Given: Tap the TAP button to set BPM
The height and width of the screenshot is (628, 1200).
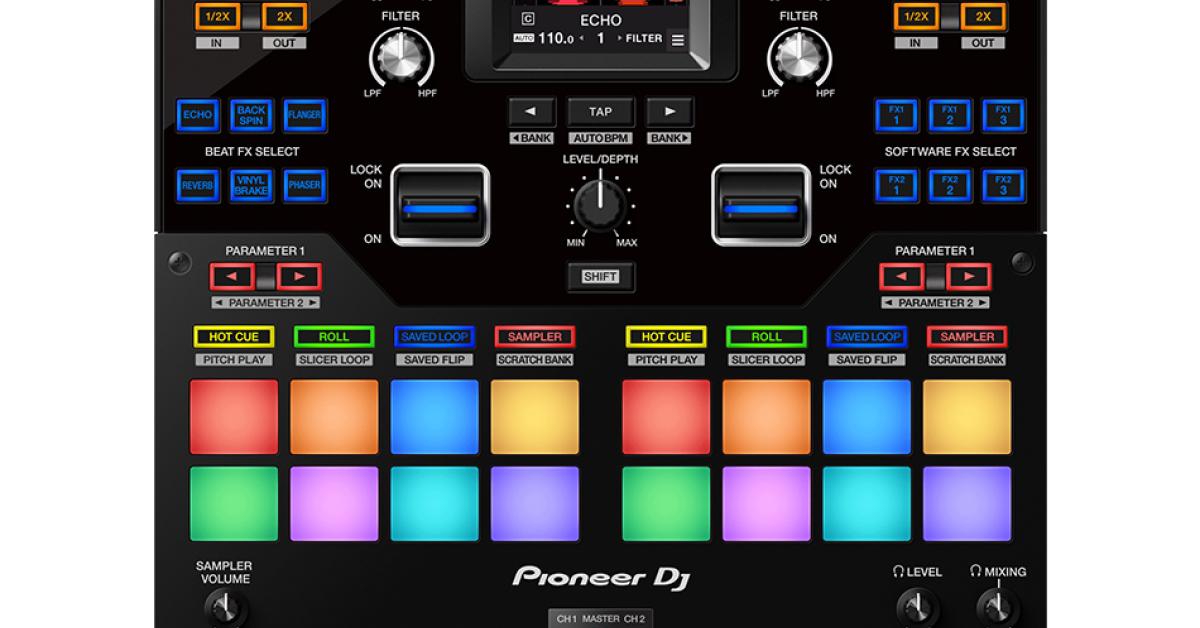Looking at the screenshot, I should (x=600, y=111).
